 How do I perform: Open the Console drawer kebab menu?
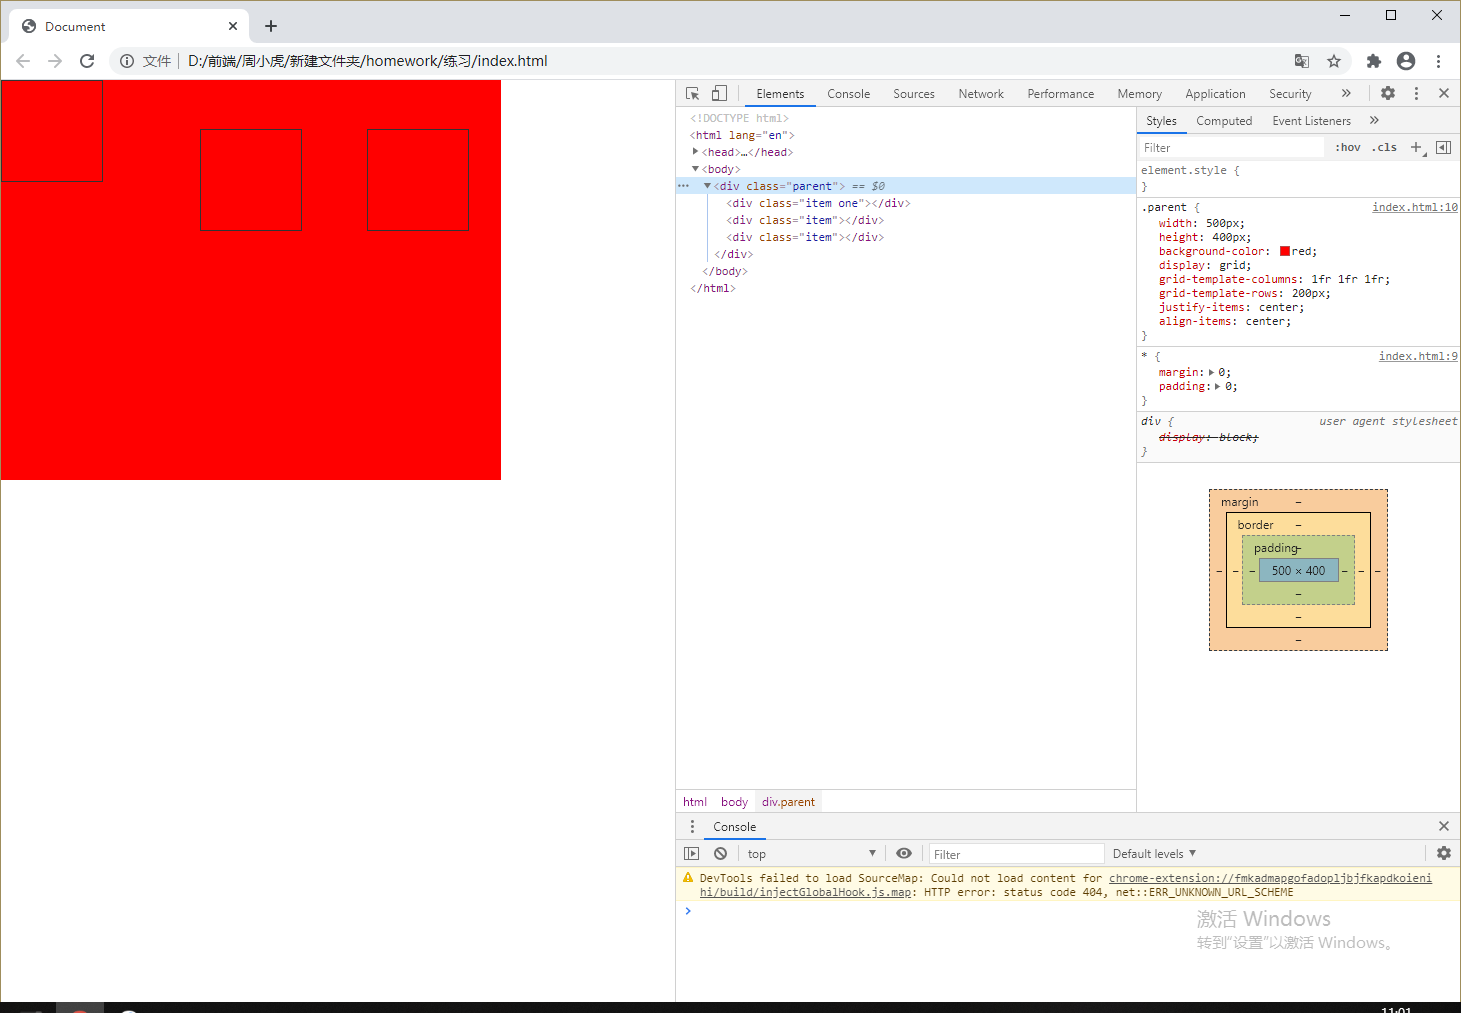click(x=692, y=826)
